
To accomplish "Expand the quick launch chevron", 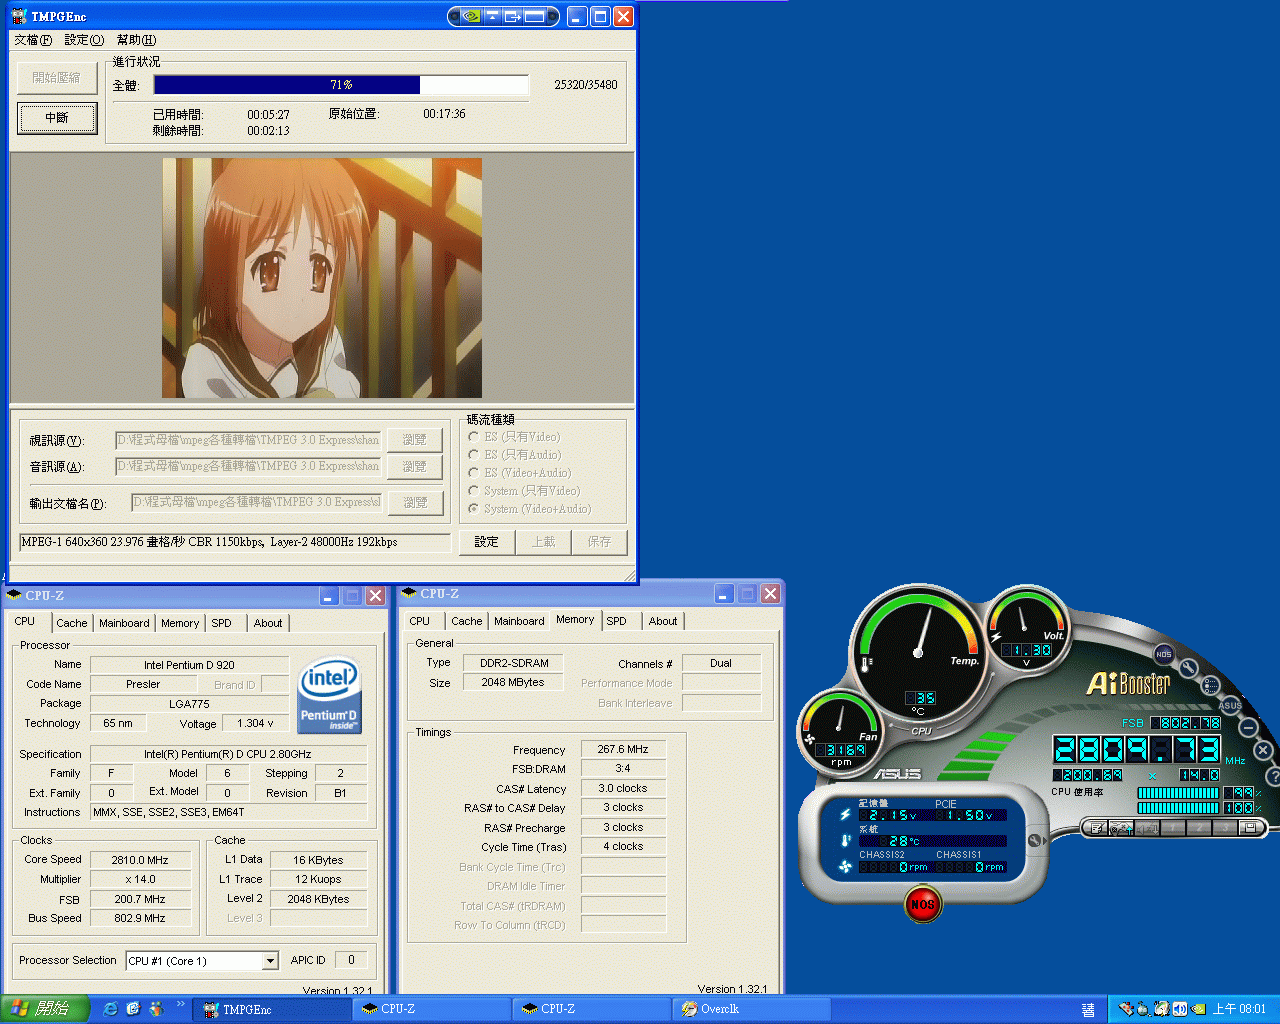I will coord(180,1005).
